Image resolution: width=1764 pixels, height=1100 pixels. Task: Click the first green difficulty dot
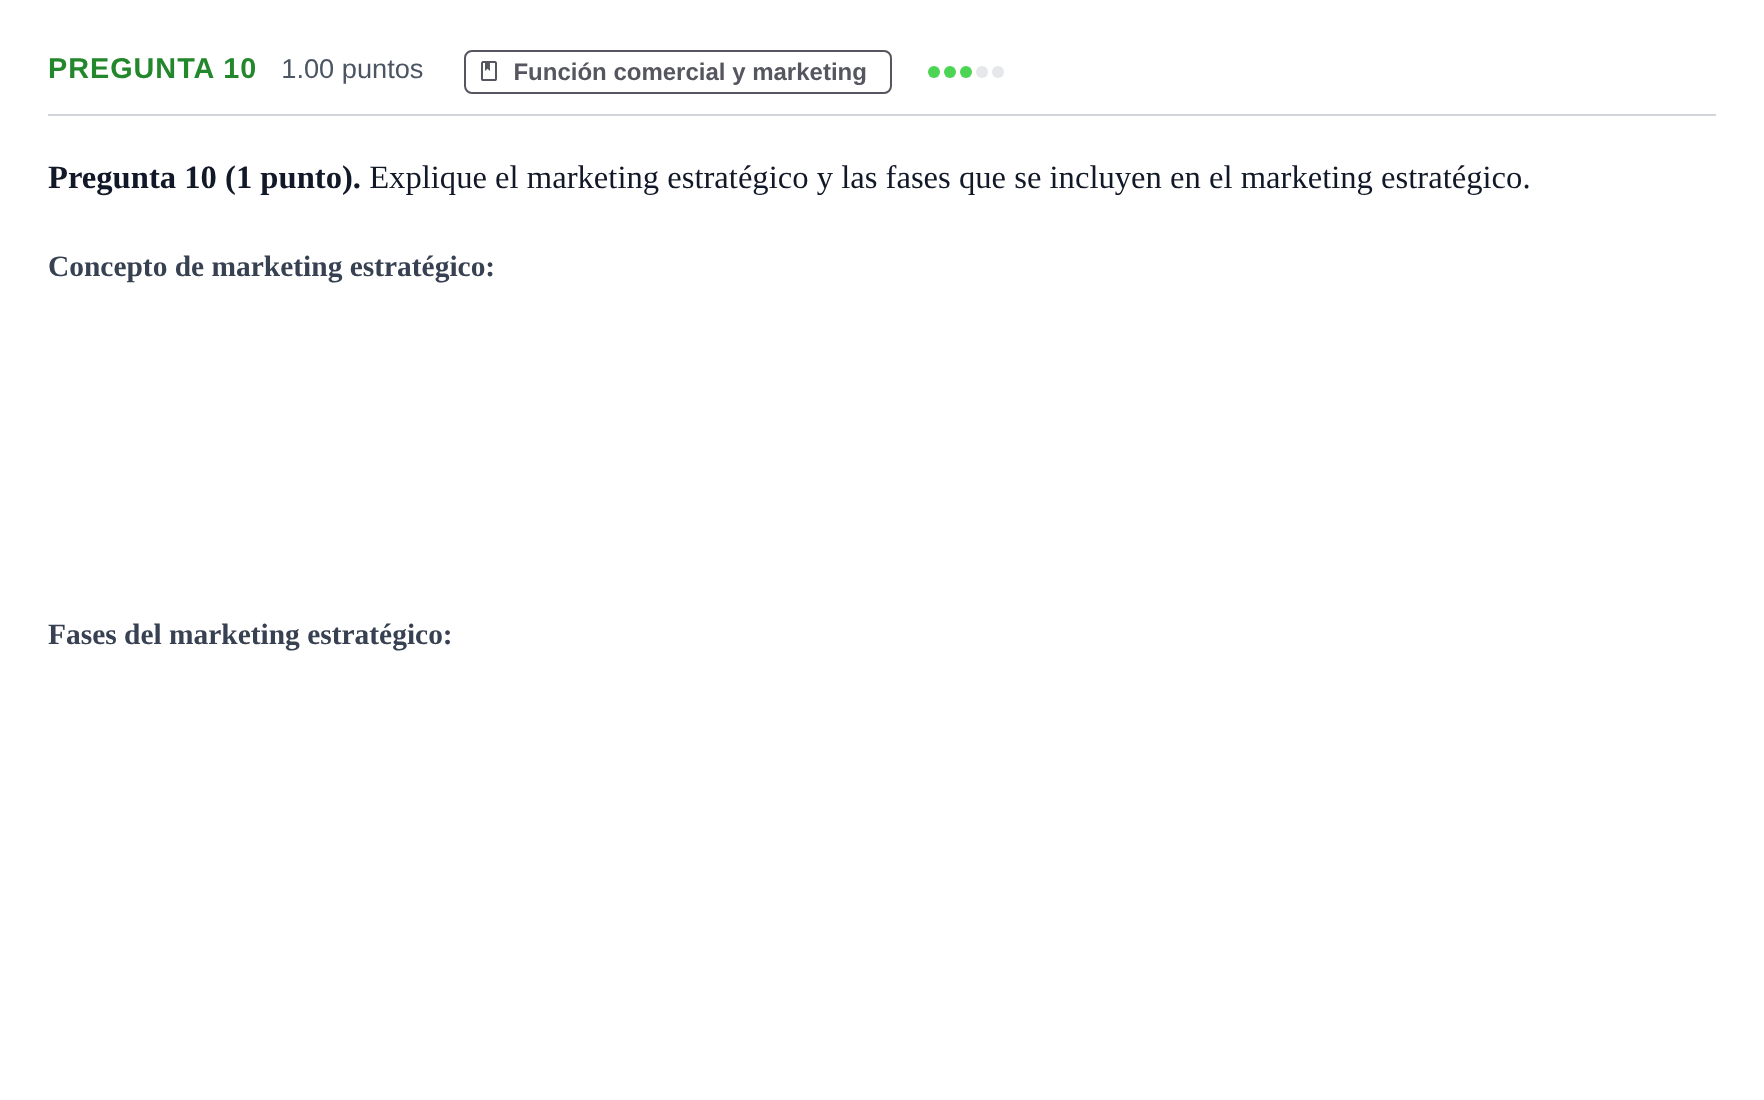point(934,72)
